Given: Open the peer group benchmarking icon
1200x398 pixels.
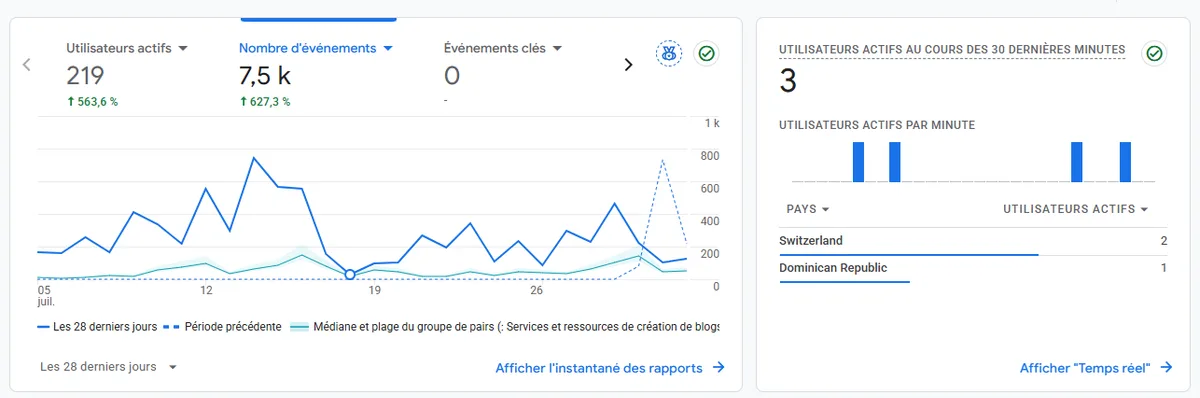Looking at the screenshot, I should coord(668,54).
